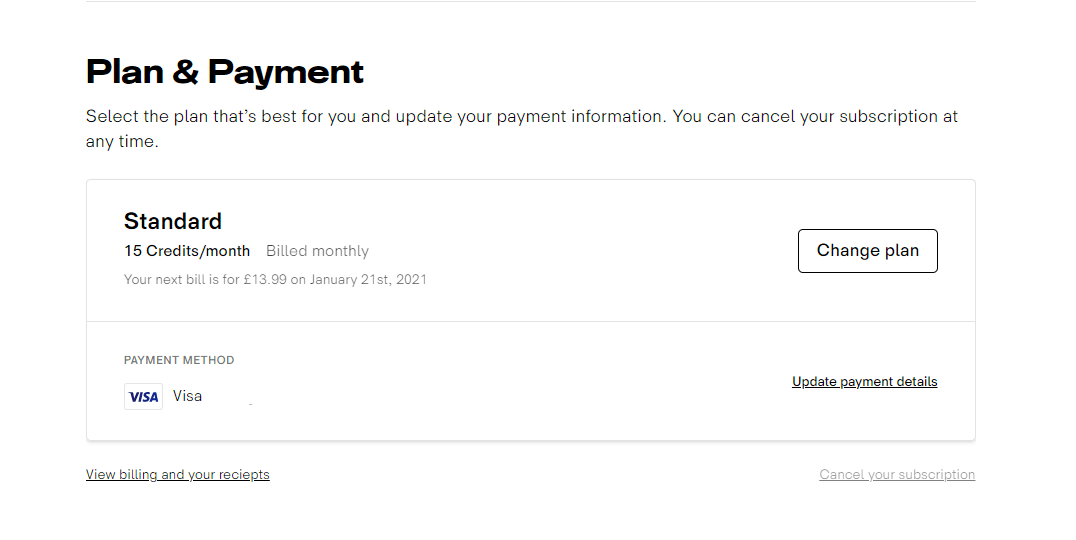Click the Visa text beside the card logo
Viewport: 1076px width, 540px height.
(187, 396)
